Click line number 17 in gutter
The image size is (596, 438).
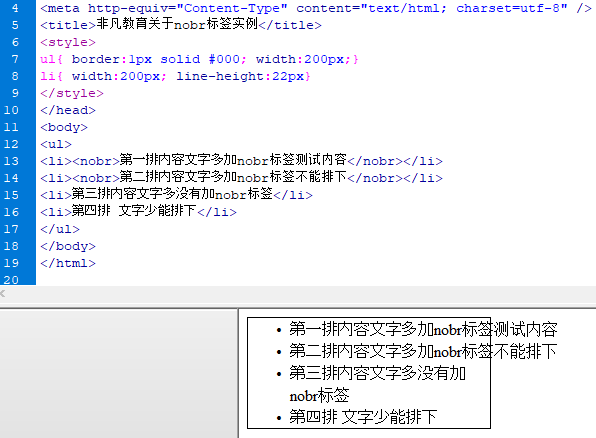11,229
